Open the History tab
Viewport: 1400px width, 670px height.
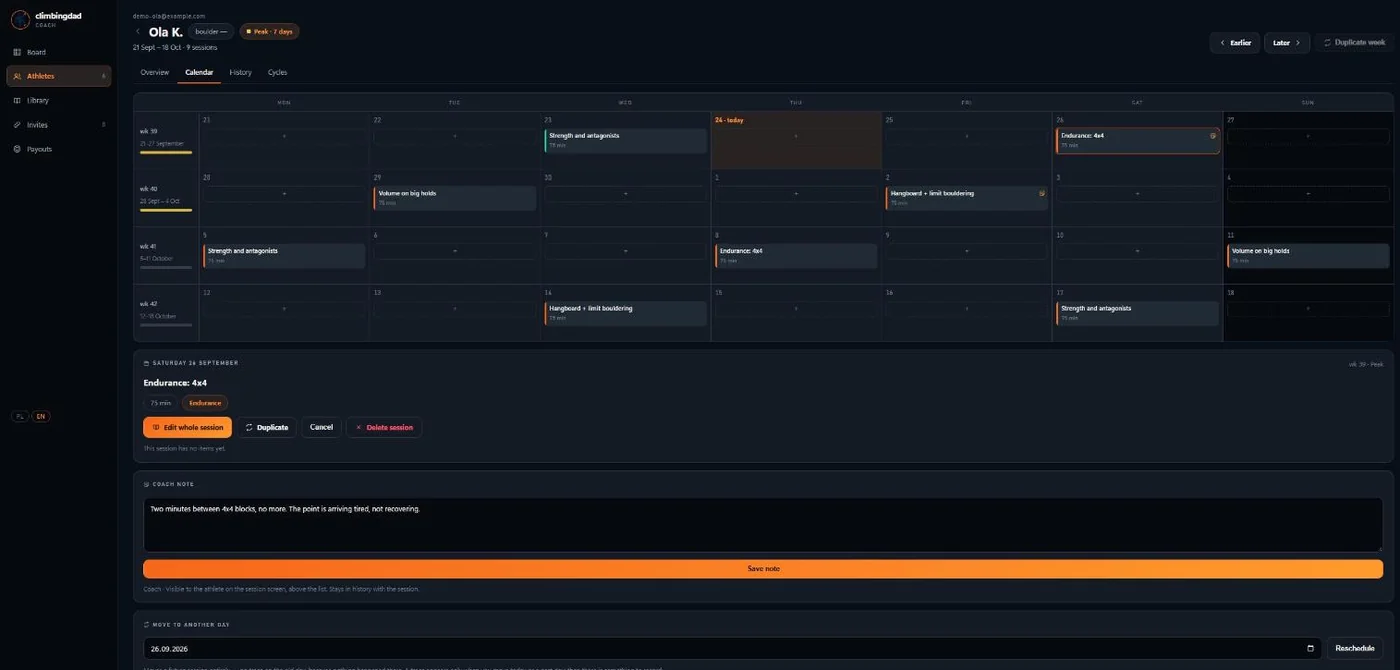point(240,72)
